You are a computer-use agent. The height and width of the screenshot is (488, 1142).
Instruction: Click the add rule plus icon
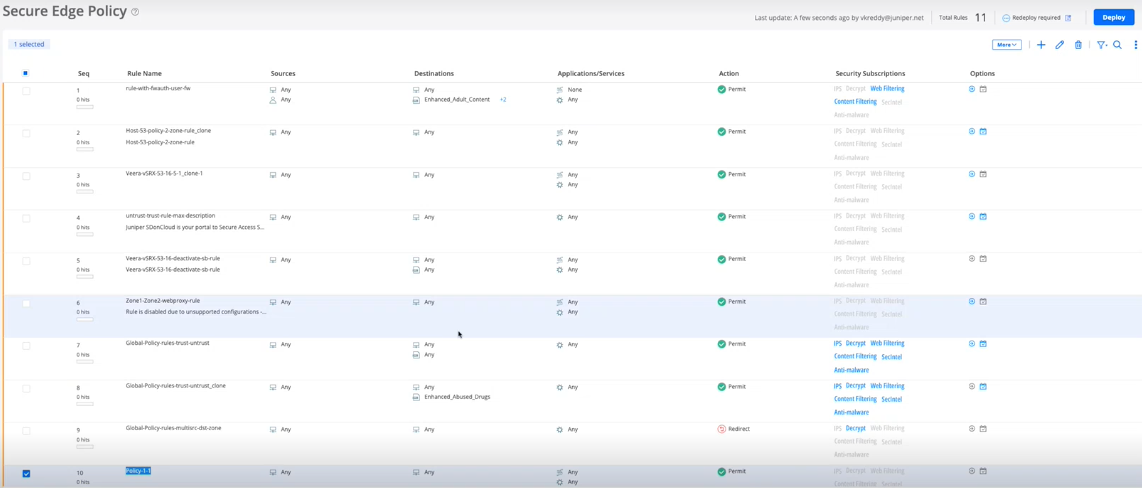(1041, 45)
